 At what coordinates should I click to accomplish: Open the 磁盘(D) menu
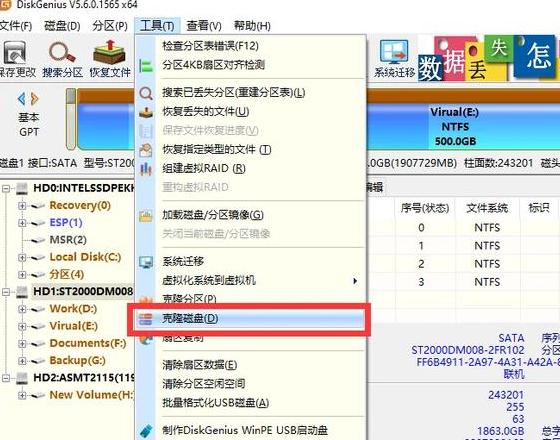62,26
